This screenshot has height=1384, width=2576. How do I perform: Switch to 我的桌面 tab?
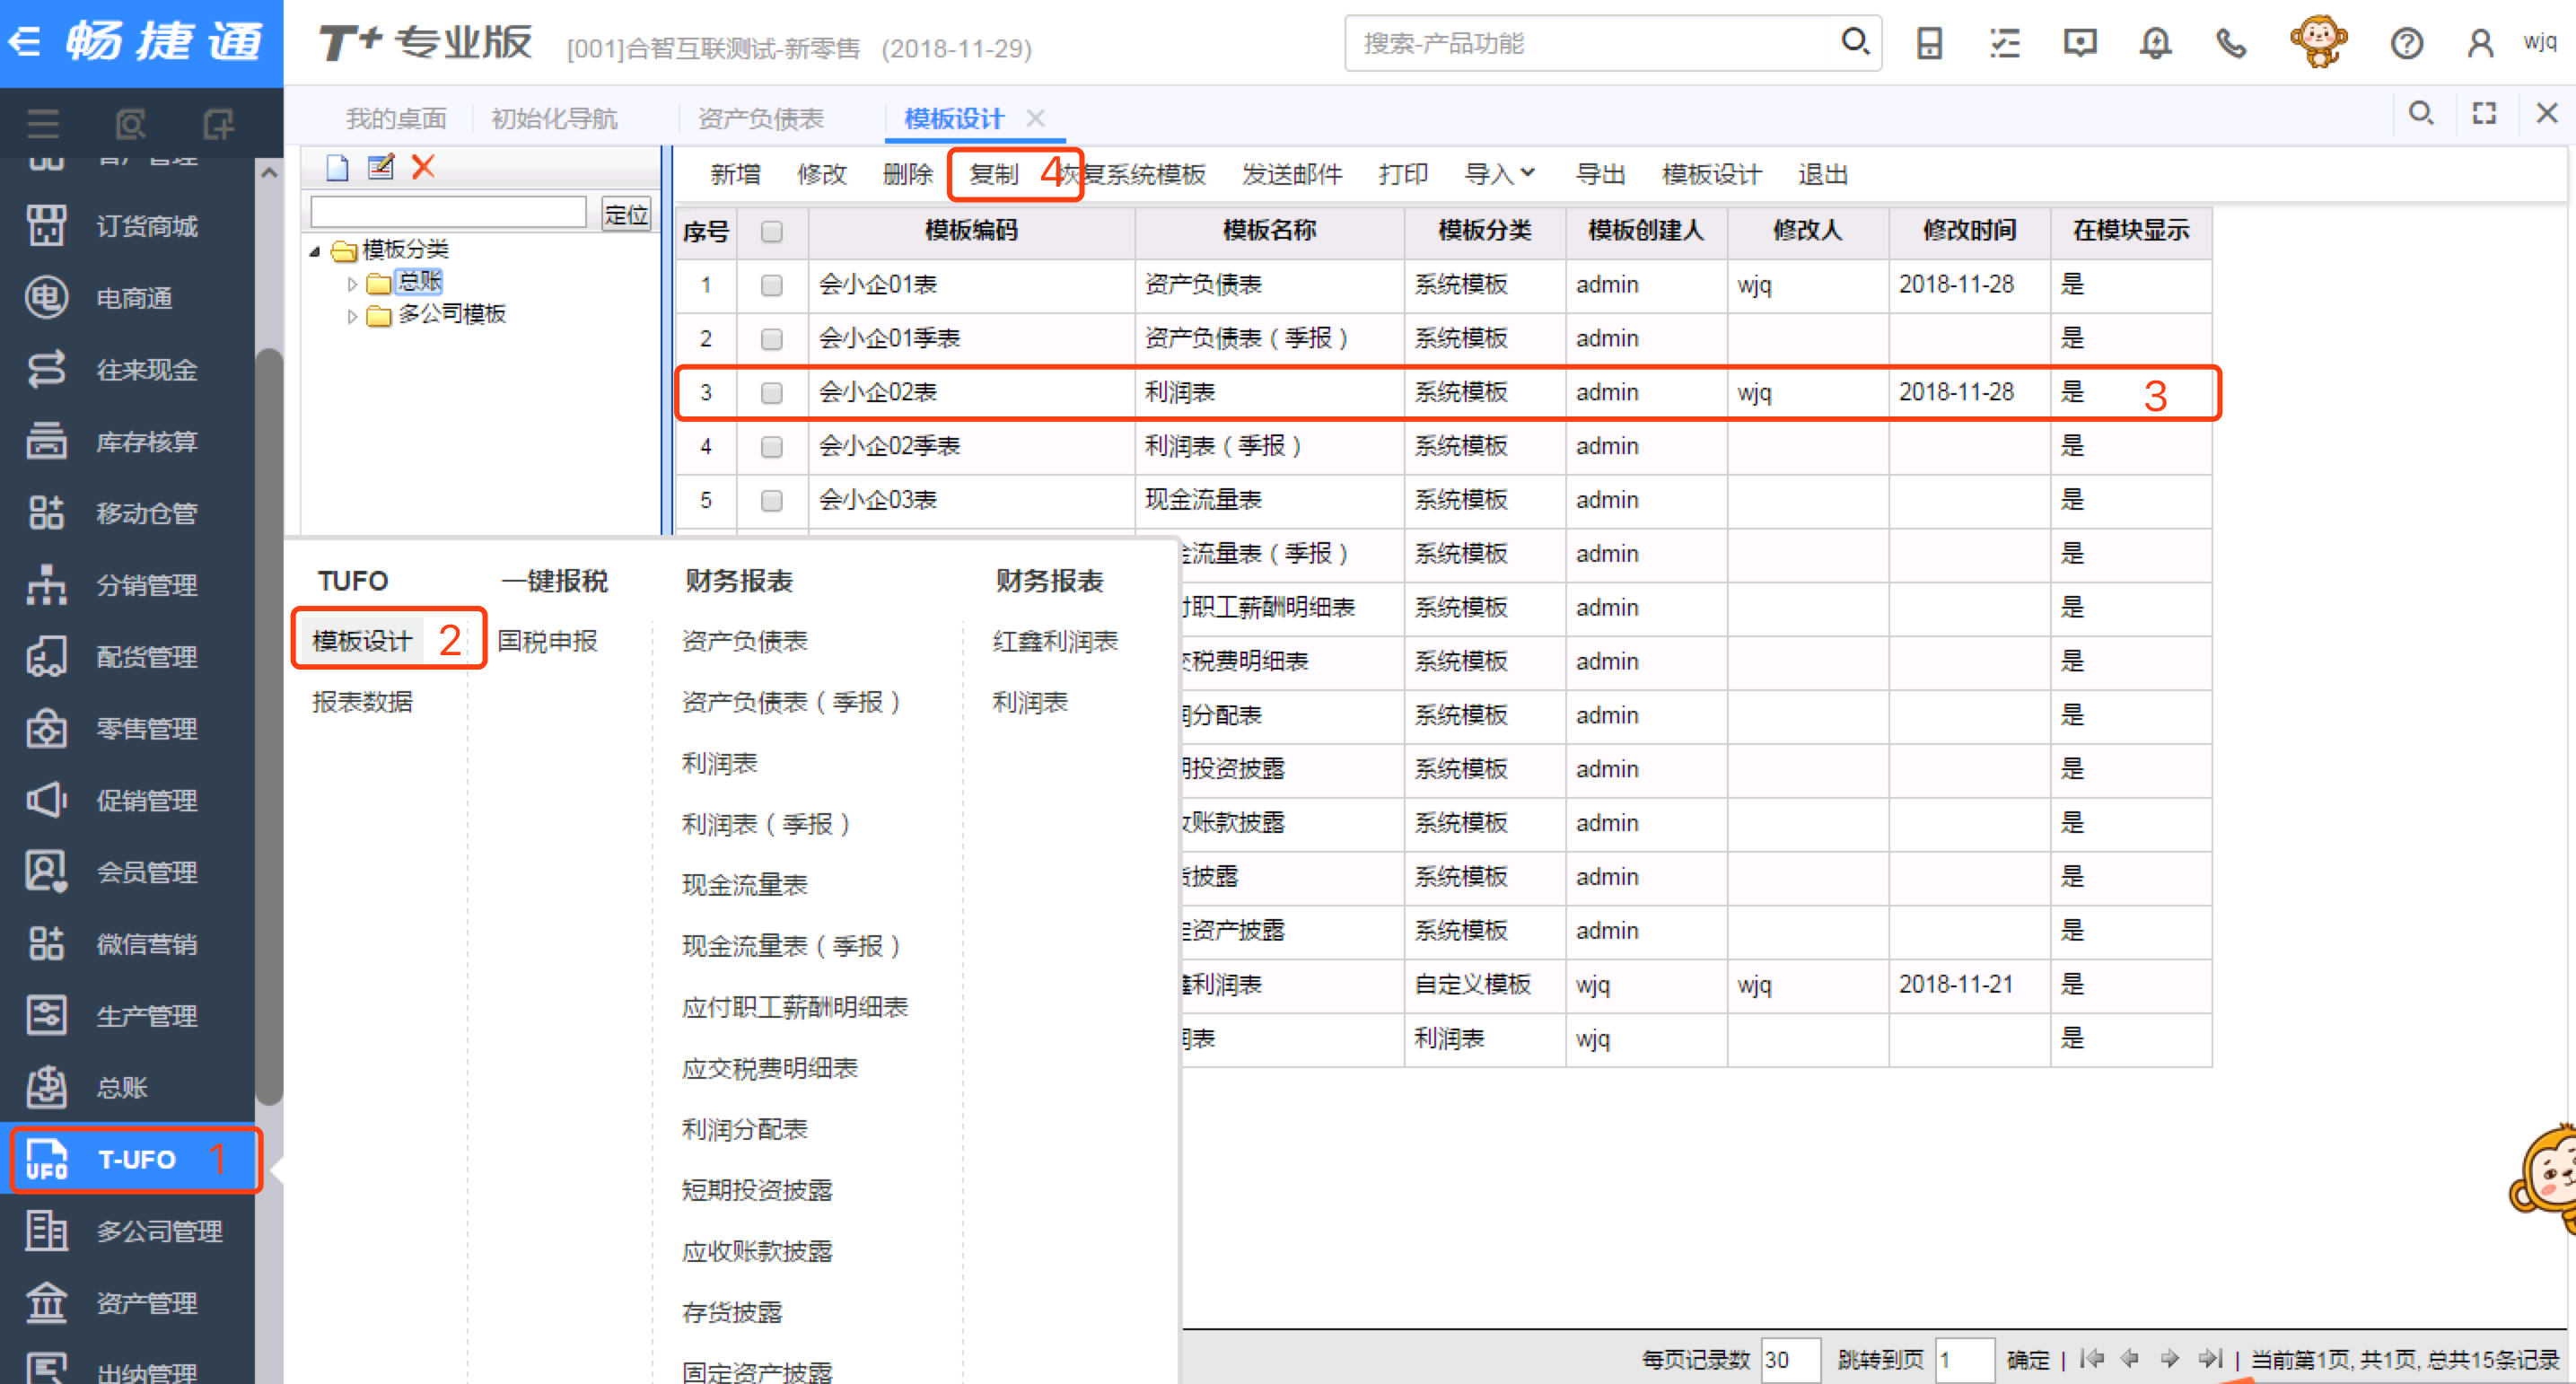pyautogui.click(x=396, y=118)
